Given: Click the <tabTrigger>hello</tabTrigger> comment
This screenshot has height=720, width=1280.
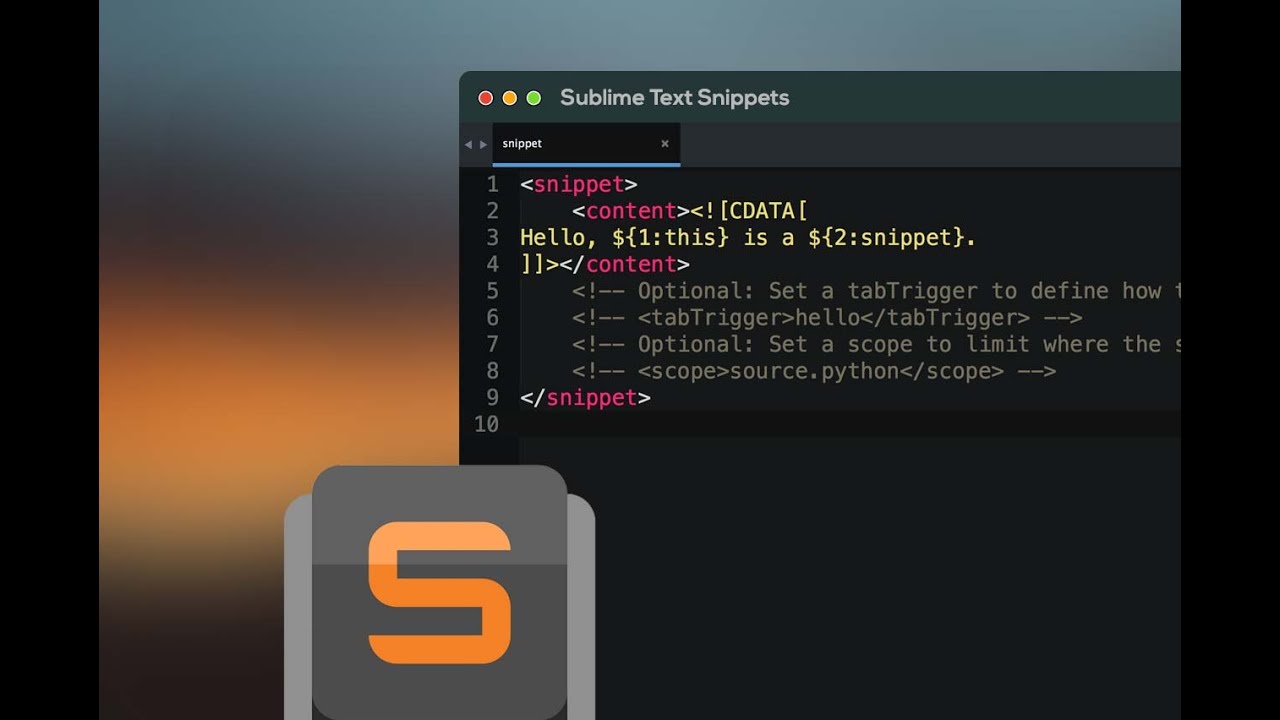Looking at the screenshot, I should click(x=827, y=318).
